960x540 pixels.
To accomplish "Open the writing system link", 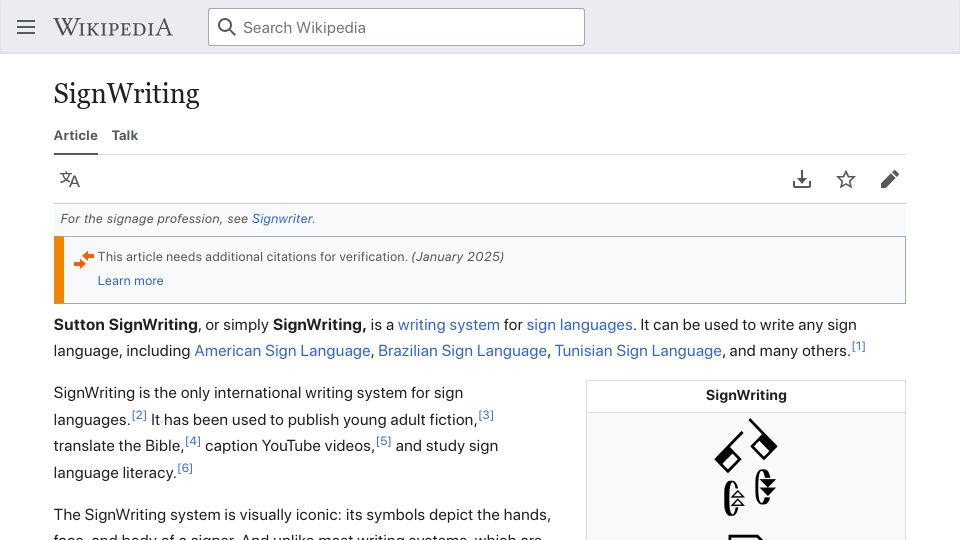I will coord(449,324).
